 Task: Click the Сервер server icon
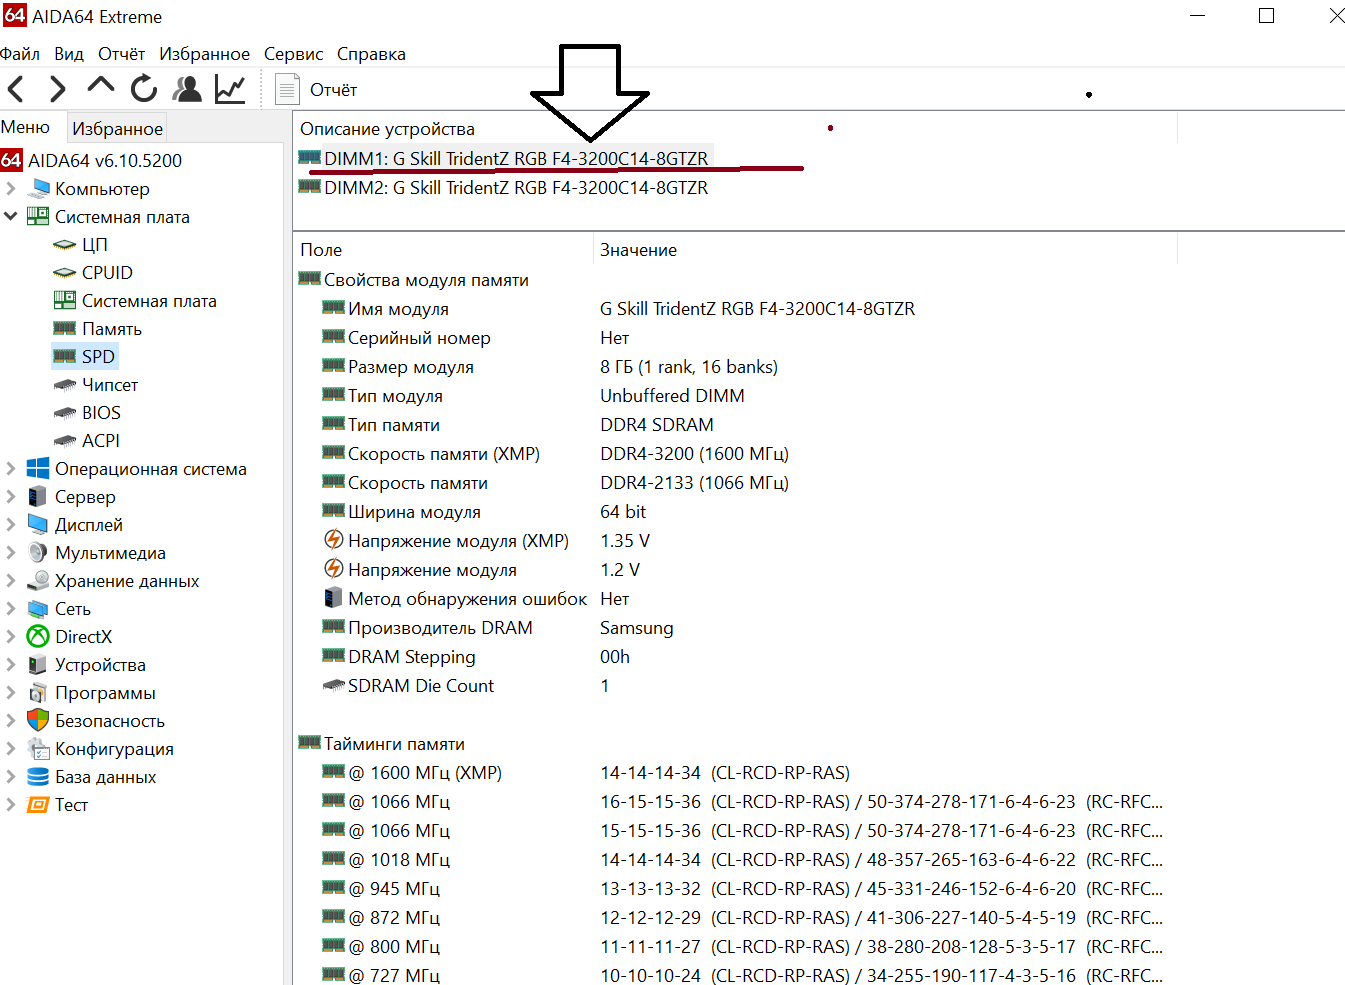pos(38,496)
